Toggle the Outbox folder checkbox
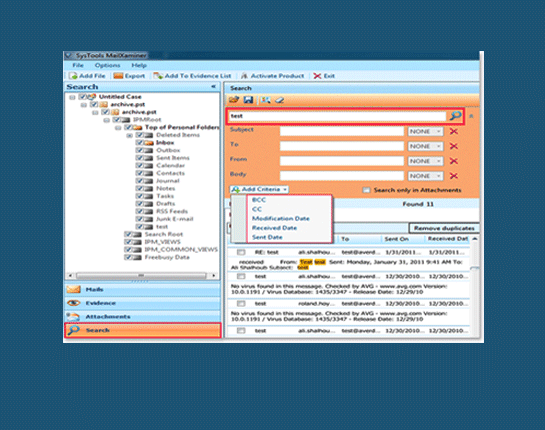 [139, 150]
